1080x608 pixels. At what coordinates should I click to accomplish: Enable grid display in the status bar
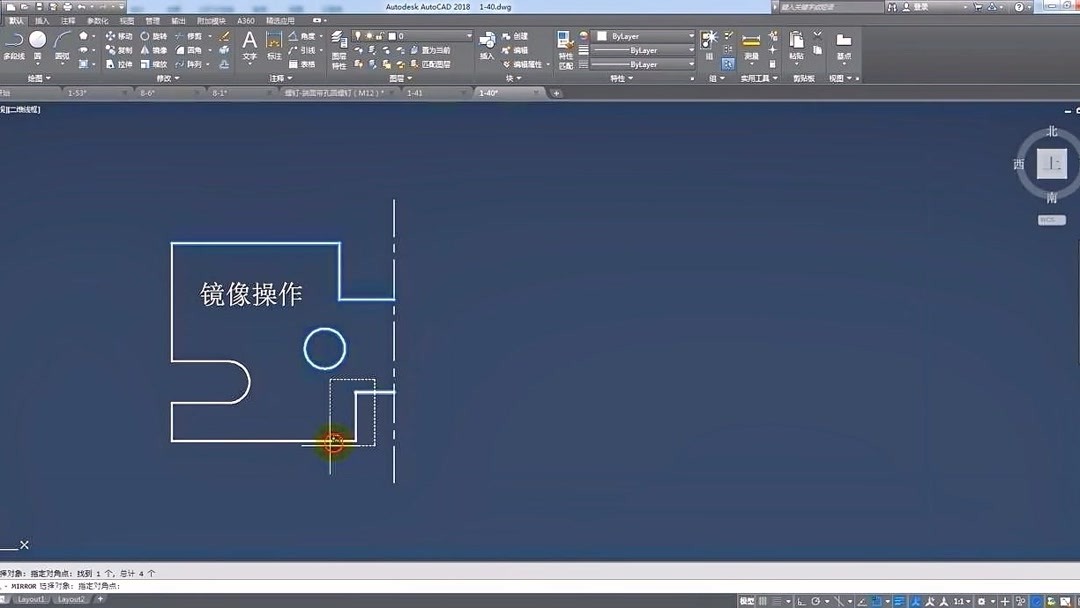[x=763, y=599]
